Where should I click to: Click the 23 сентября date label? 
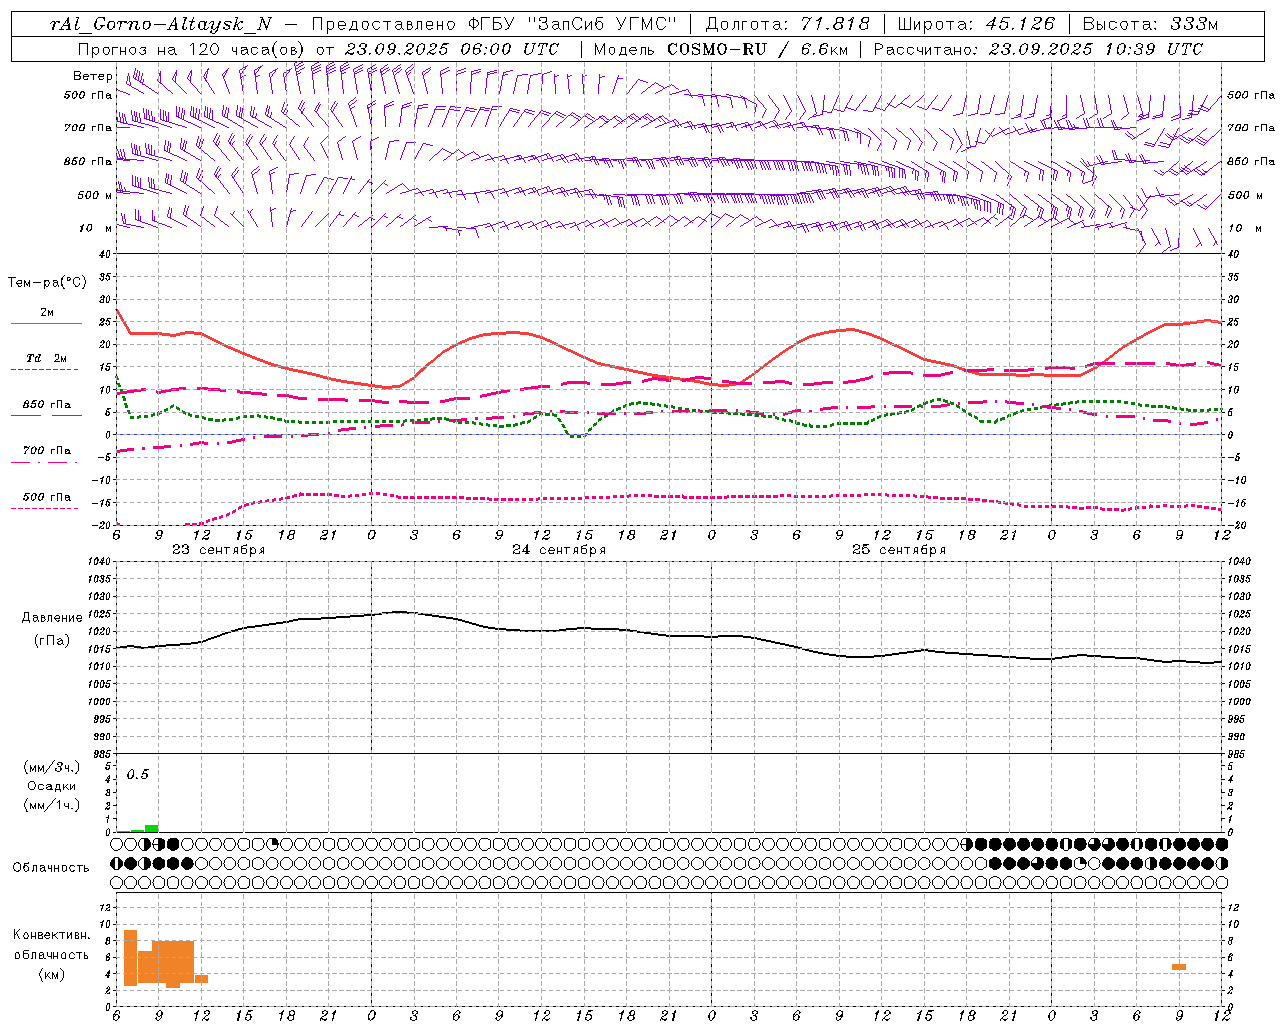coord(219,550)
